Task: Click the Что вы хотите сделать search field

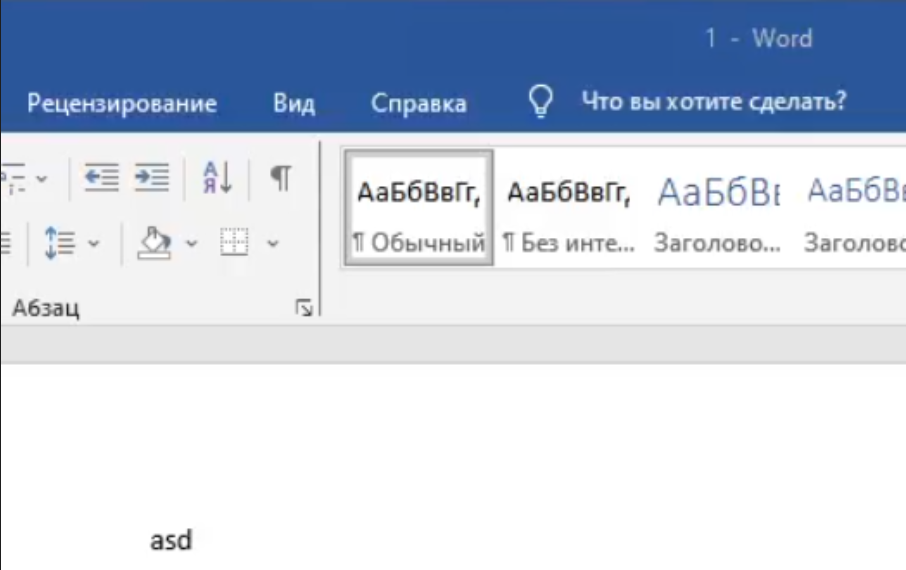Action: (x=714, y=102)
